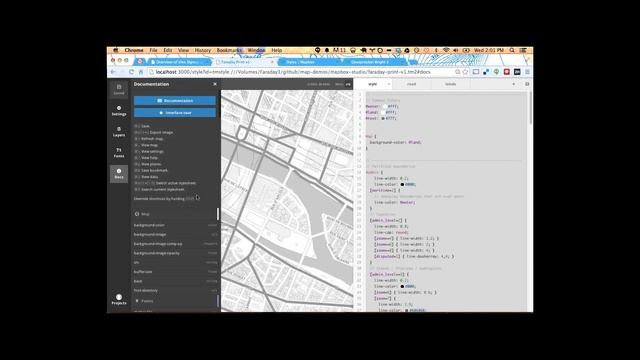Select the background-image-comp-op property row
The width and height of the screenshot is (640, 360).
click(175, 244)
